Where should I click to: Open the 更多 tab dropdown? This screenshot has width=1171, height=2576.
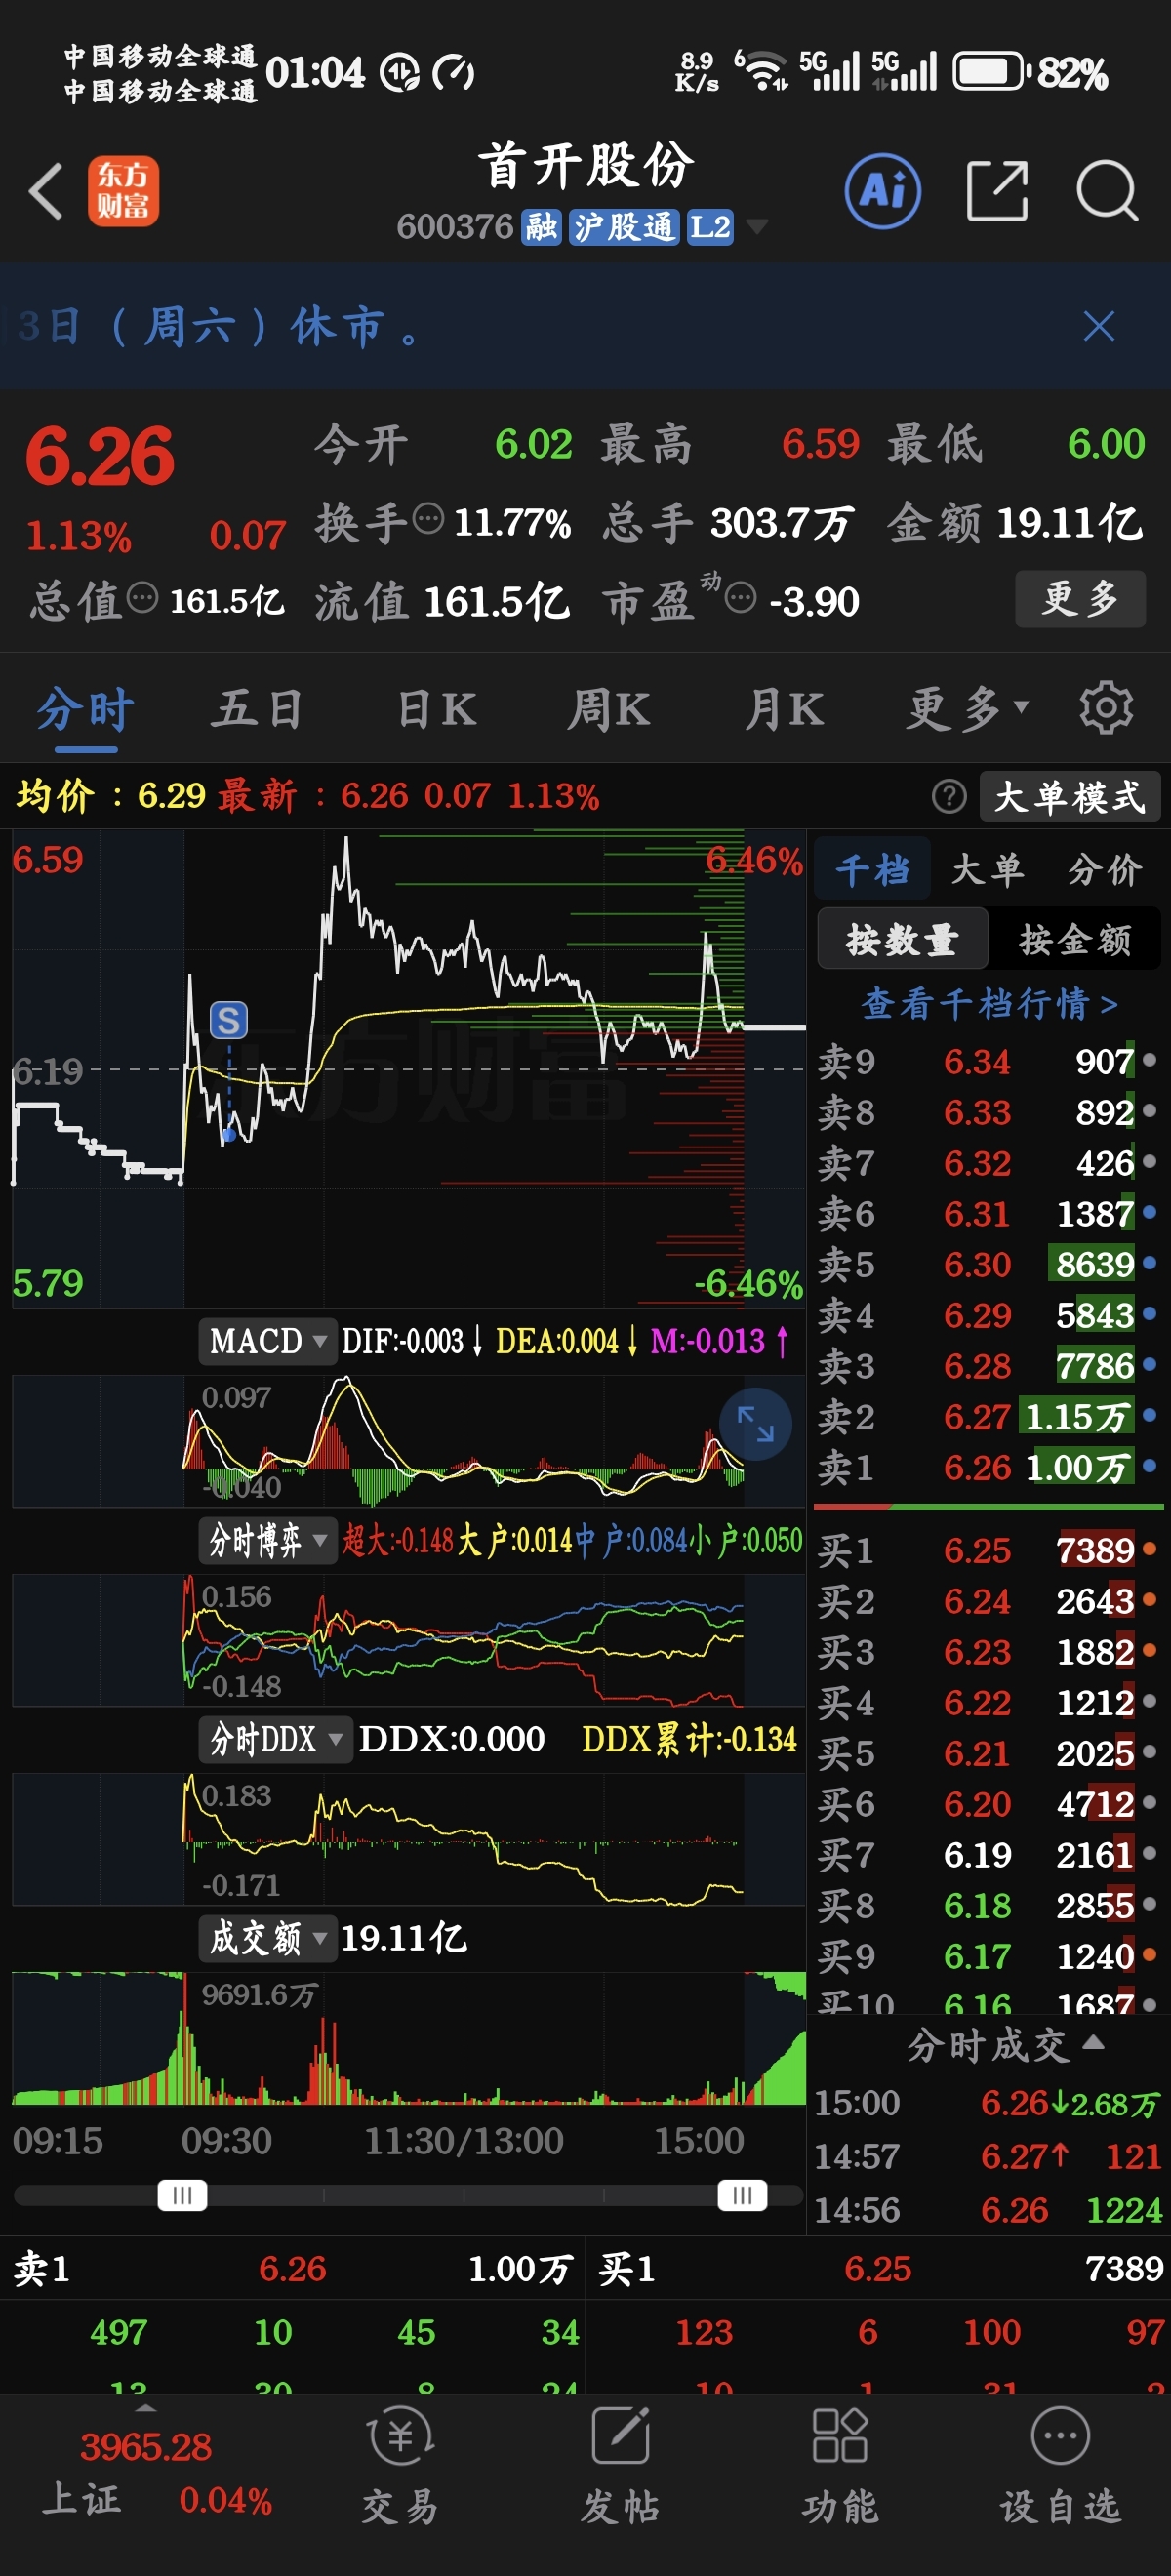click(967, 708)
